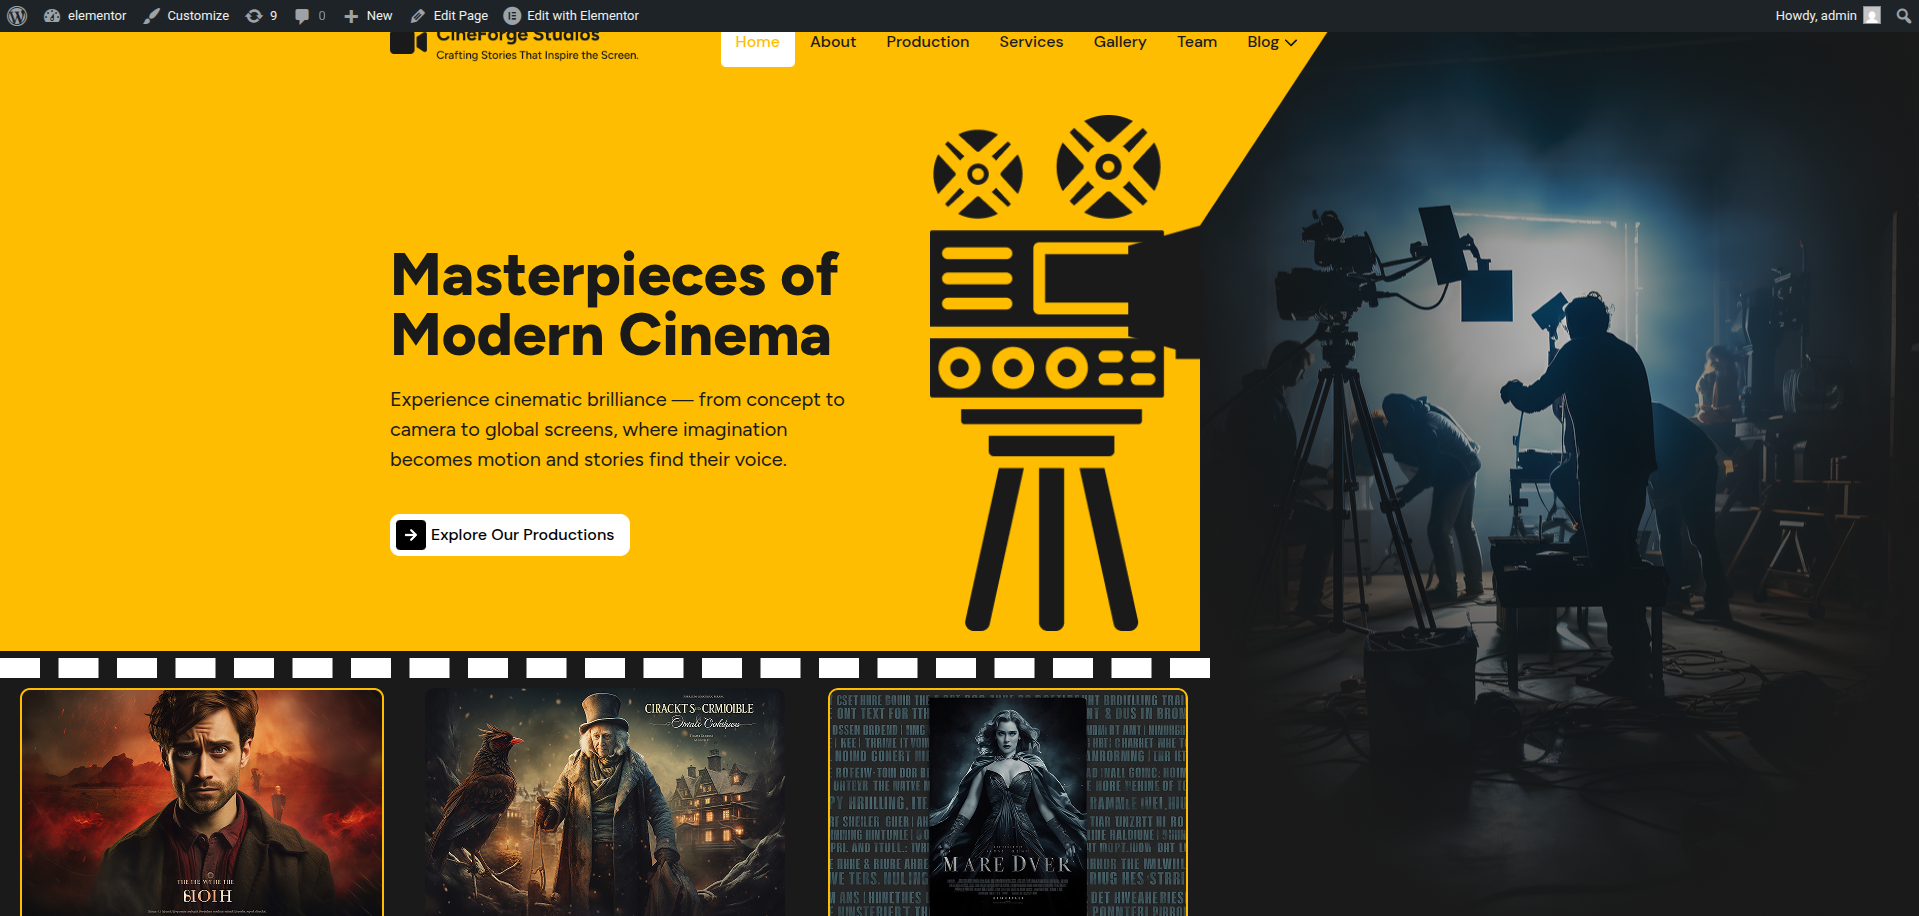Viewport: 1919px width, 916px height.
Task: Go to the About page
Action: tap(833, 42)
